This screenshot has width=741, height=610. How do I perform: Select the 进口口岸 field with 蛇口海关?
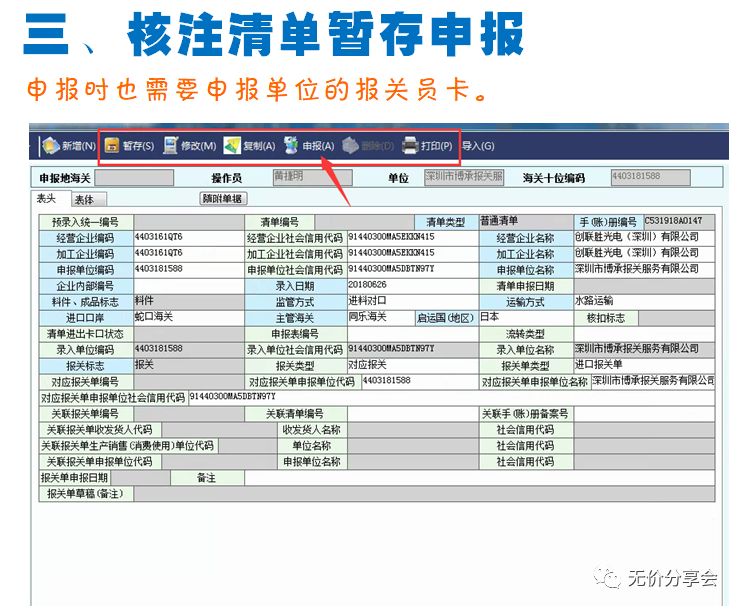[x=188, y=317]
